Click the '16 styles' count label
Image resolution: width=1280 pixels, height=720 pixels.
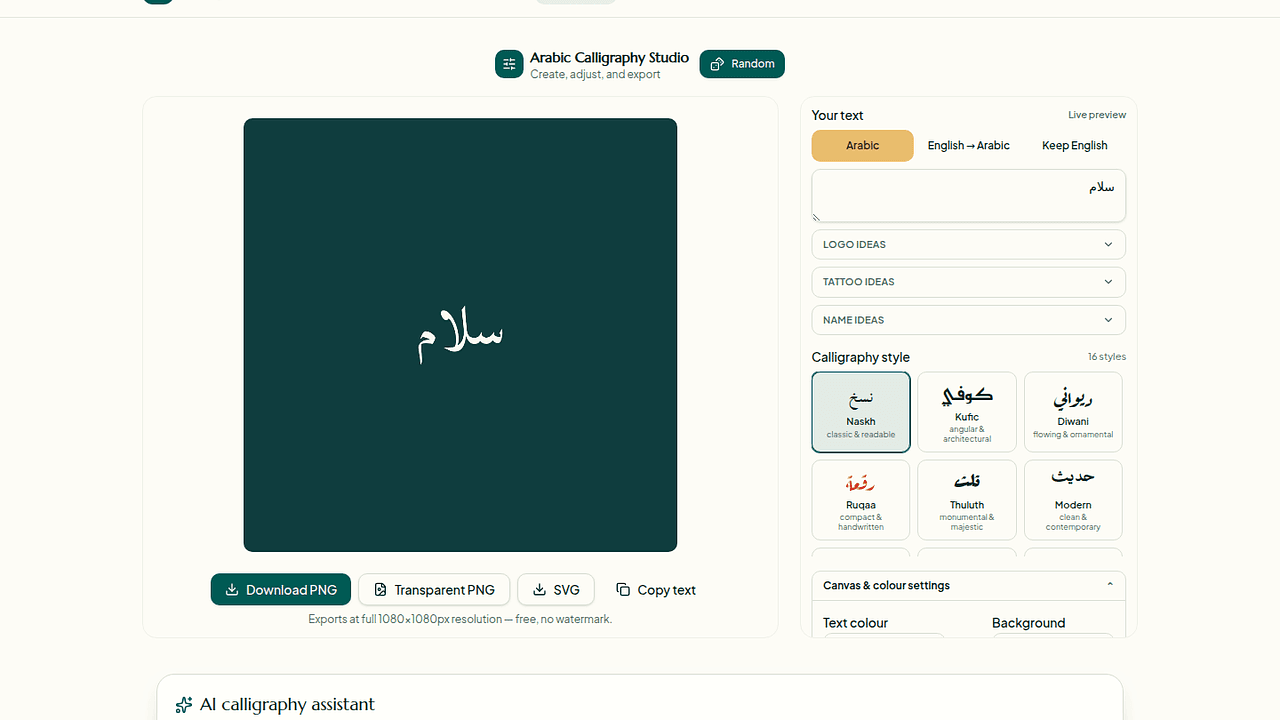tap(1107, 357)
